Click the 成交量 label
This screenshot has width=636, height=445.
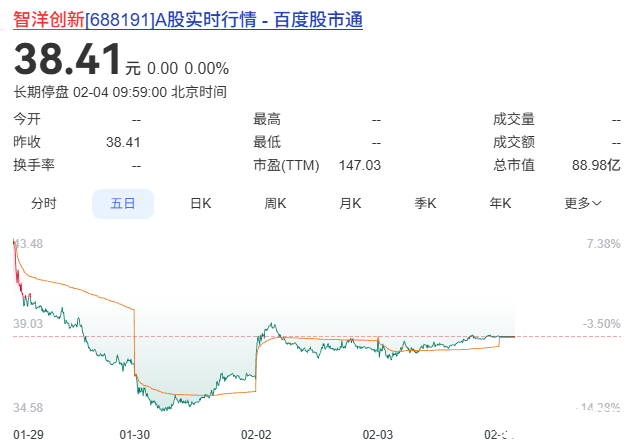(514, 119)
